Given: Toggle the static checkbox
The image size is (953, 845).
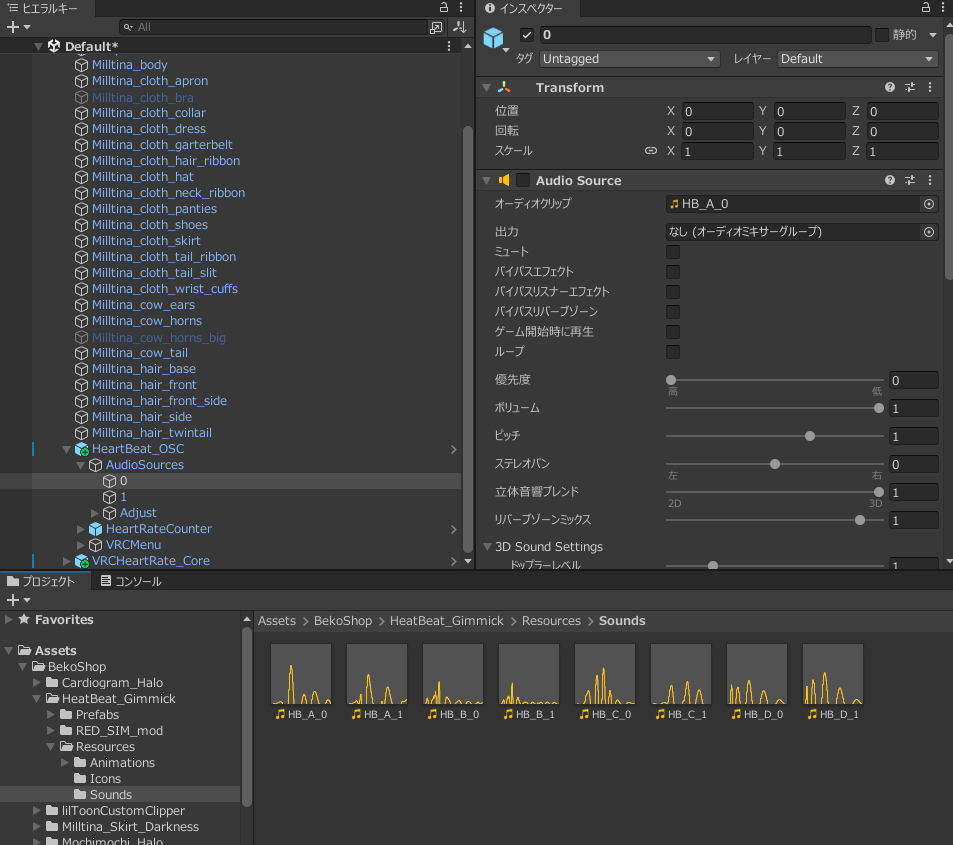Looking at the screenshot, I should tap(882, 35).
